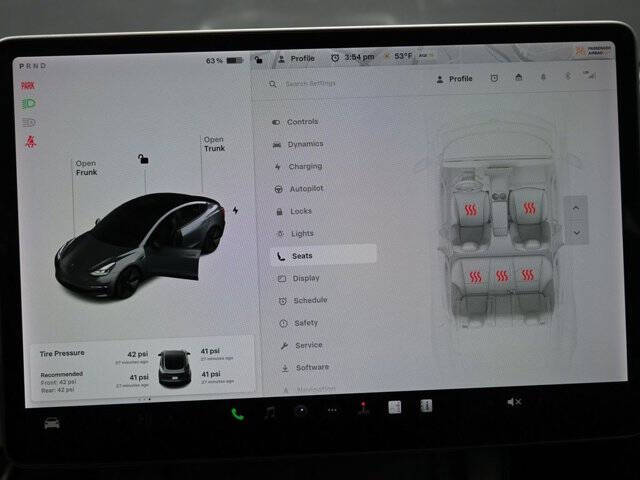Open the music app in the dock
Image resolution: width=640 pixels, height=480 pixels.
click(x=270, y=413)
